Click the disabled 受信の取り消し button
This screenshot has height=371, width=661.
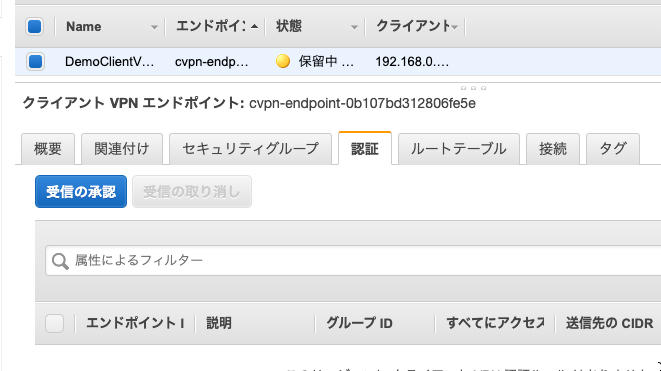click(x=192, y=192)
